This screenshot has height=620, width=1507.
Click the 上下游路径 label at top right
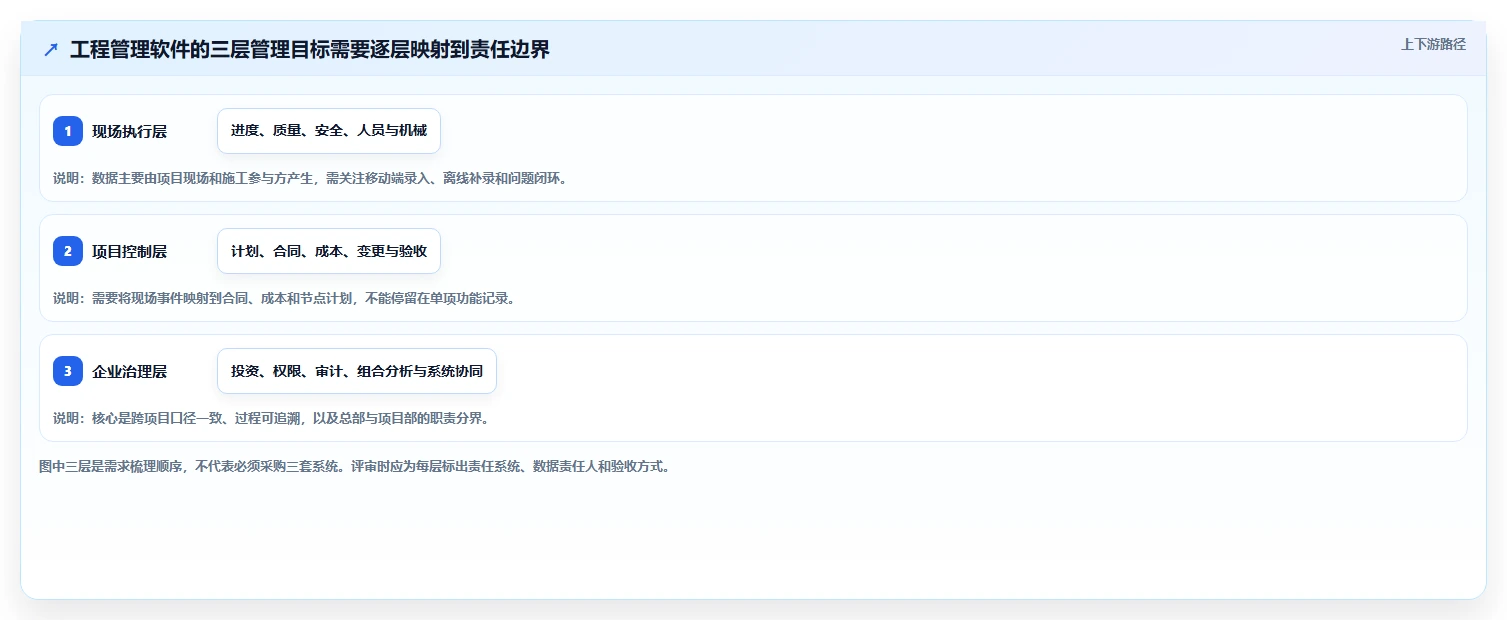click(1433, 44)
